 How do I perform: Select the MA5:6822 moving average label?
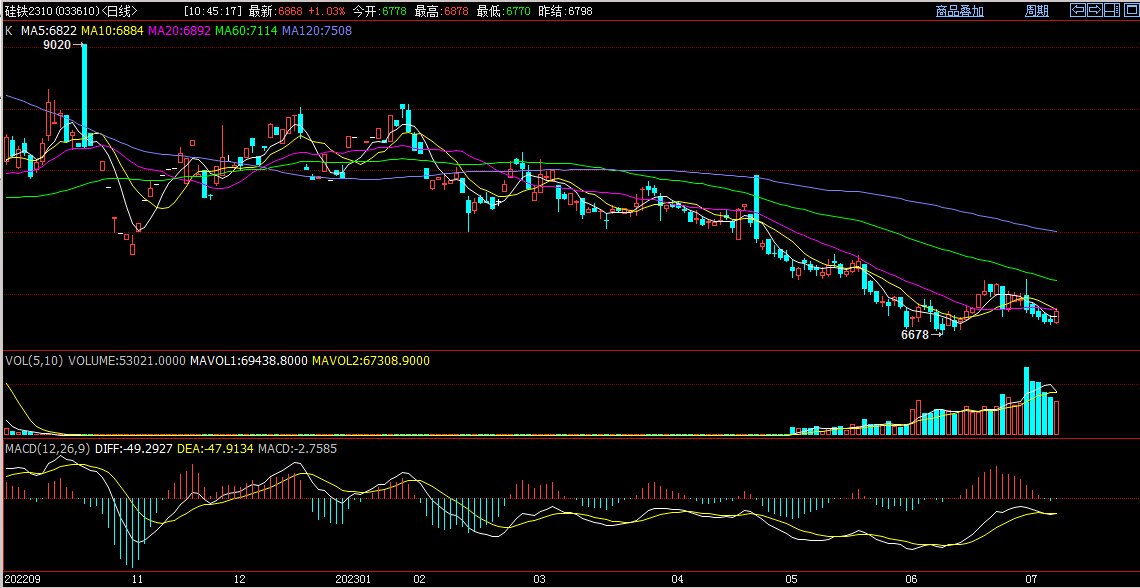49,31
